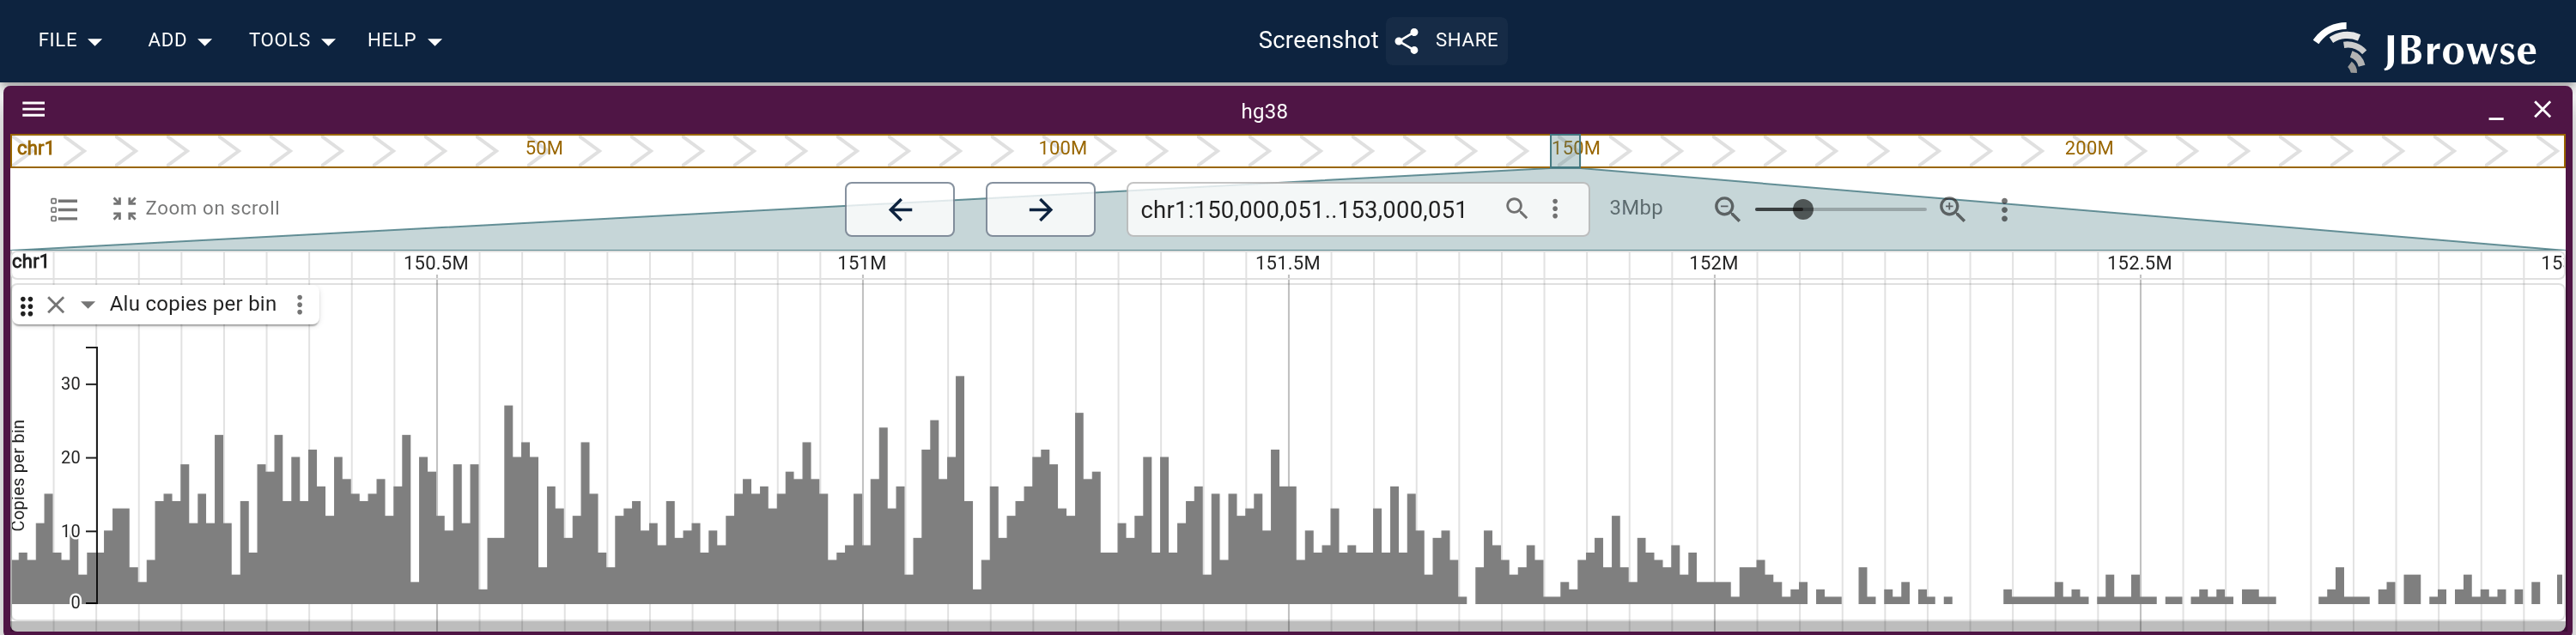Click the 152.5M ruler label
Screen dimensions: 2576x635
[2140, 263]
